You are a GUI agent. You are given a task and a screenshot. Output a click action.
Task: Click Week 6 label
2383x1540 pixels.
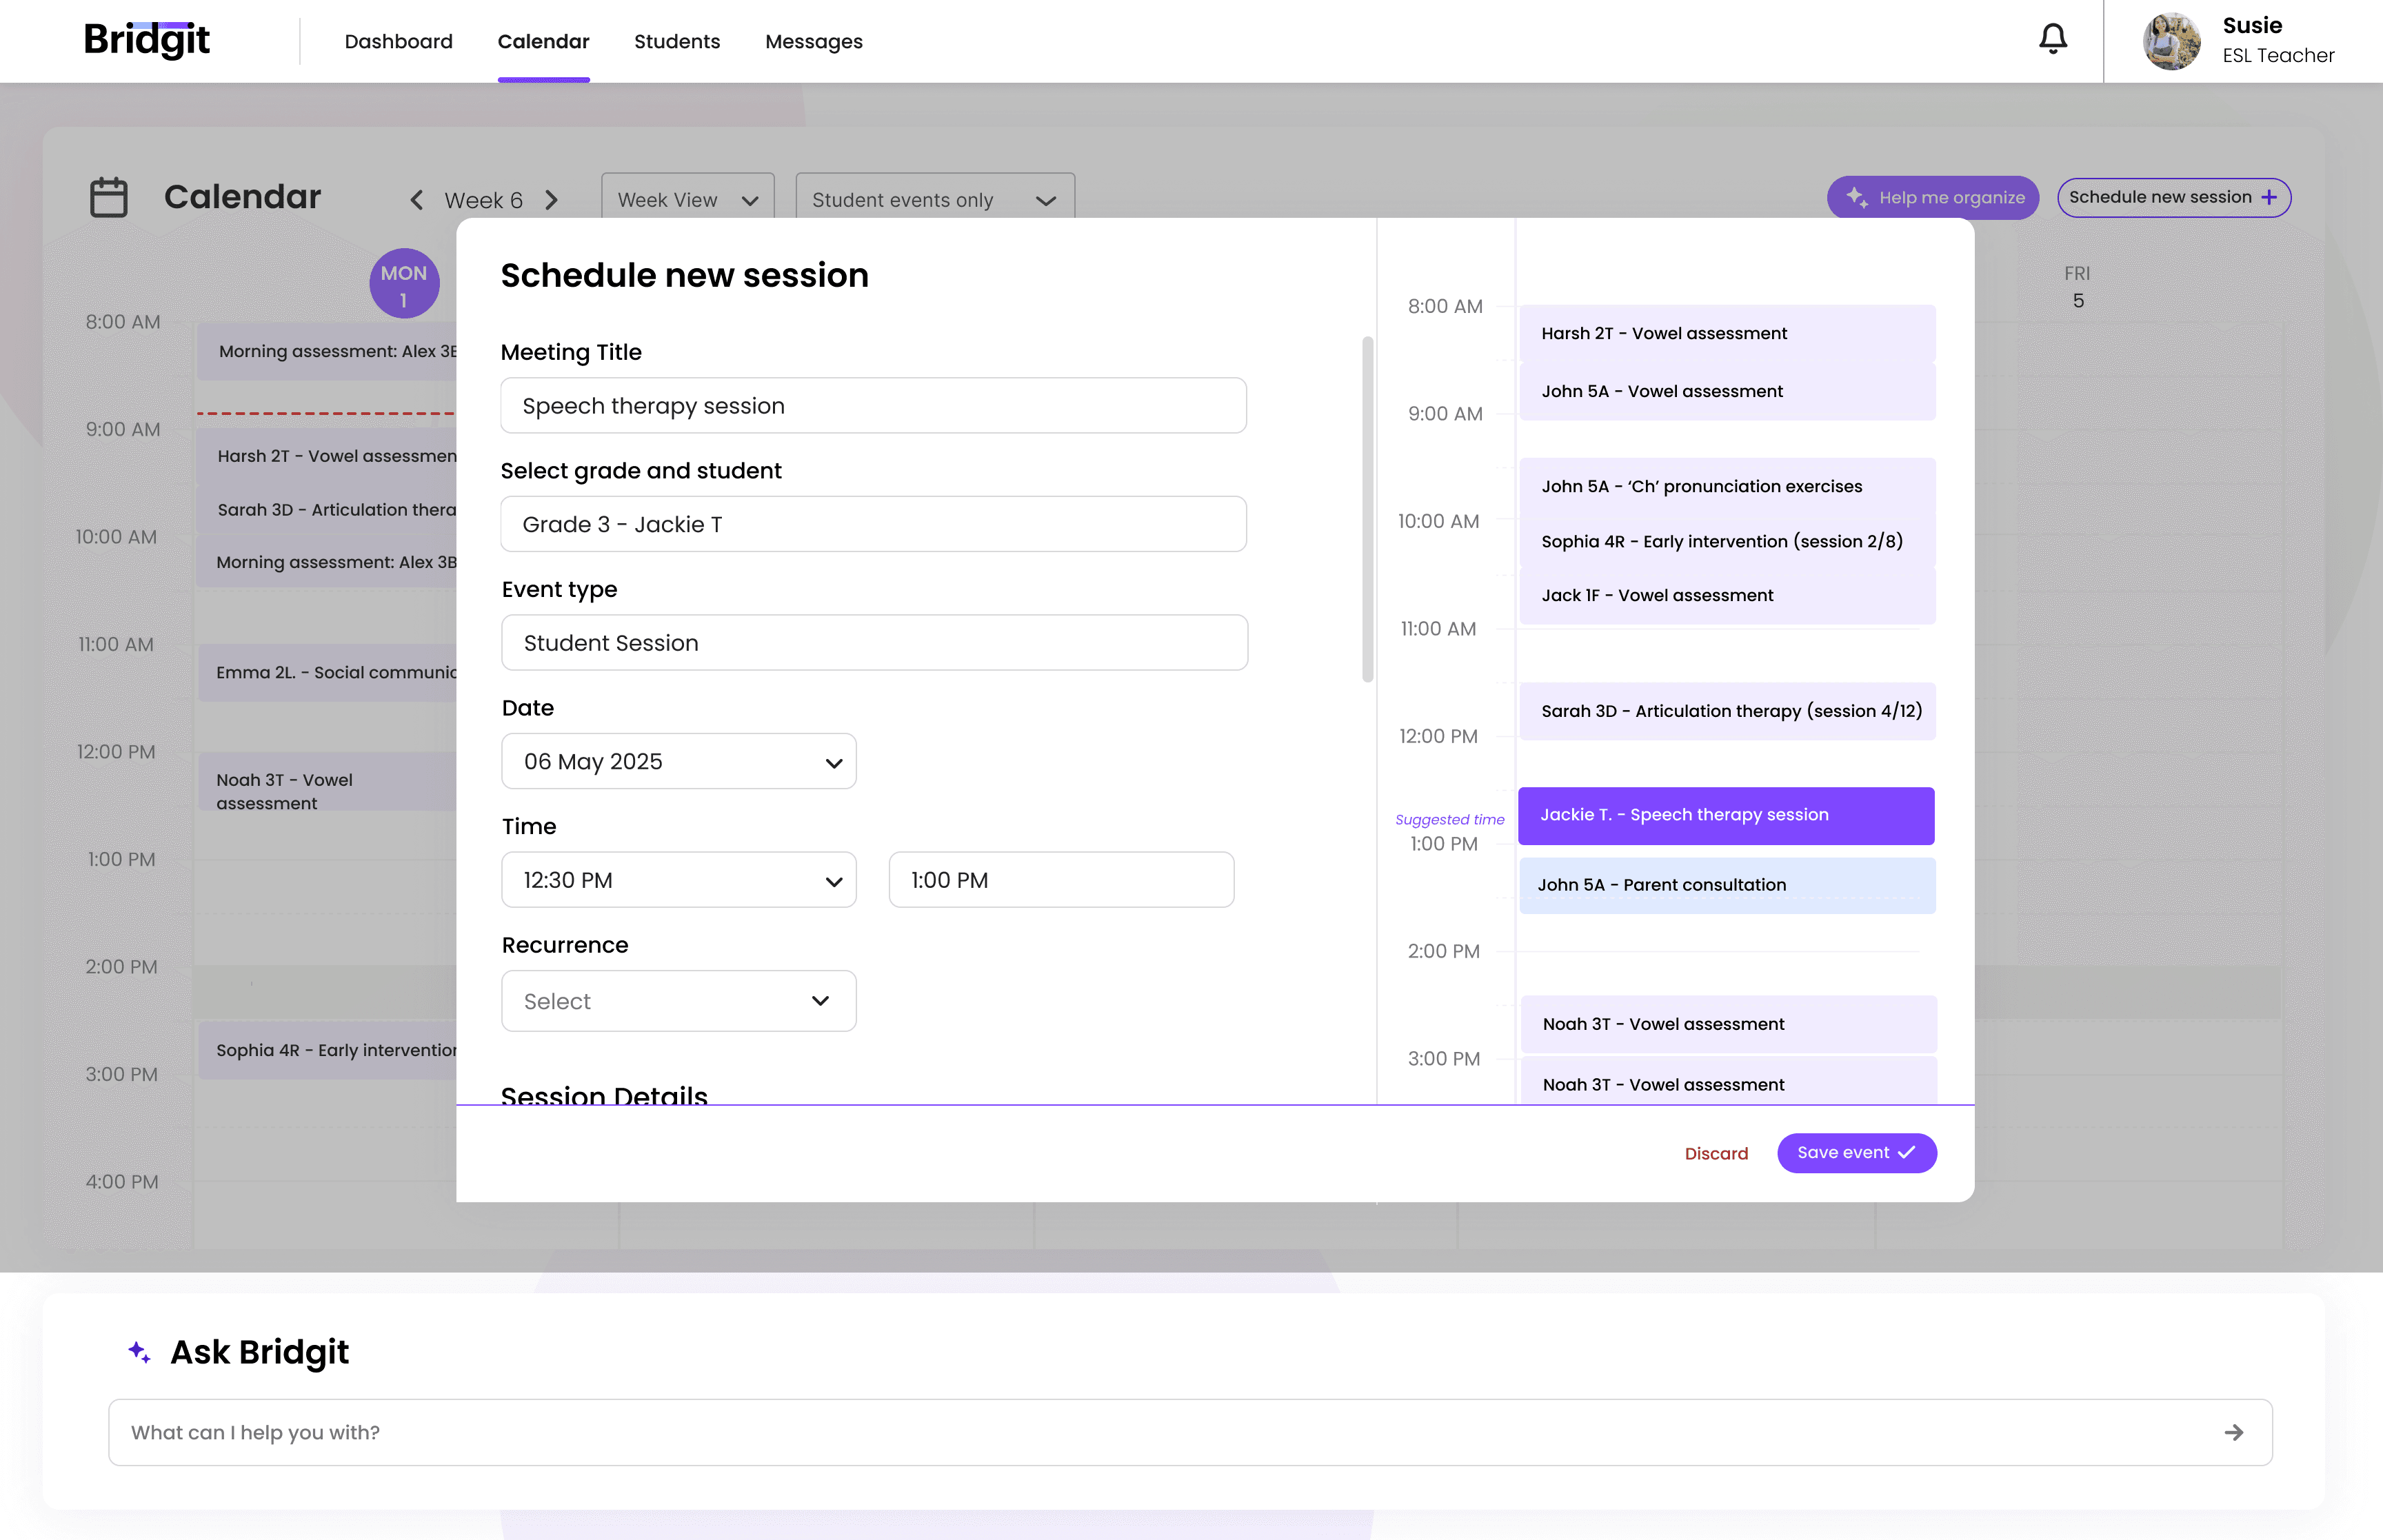[483, 200]
